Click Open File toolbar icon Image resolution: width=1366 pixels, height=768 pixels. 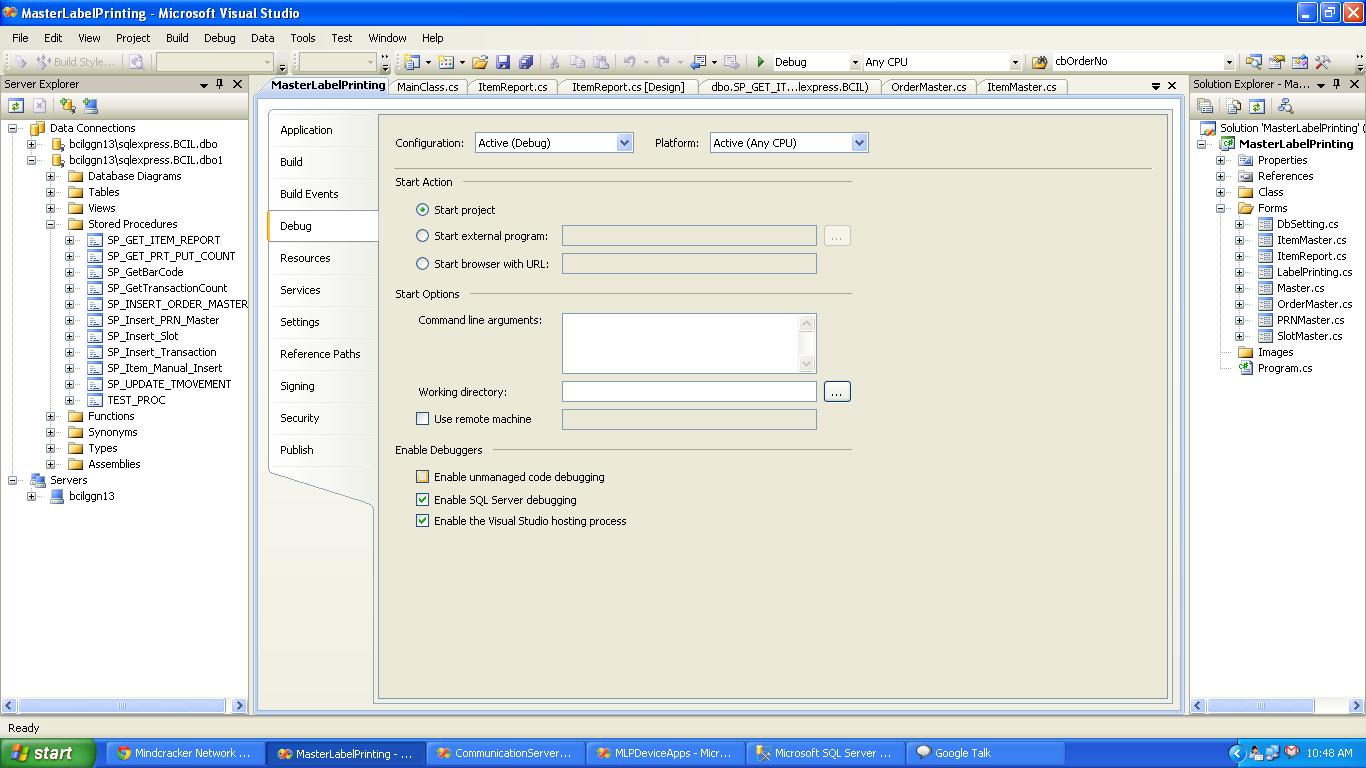[480, 62]
